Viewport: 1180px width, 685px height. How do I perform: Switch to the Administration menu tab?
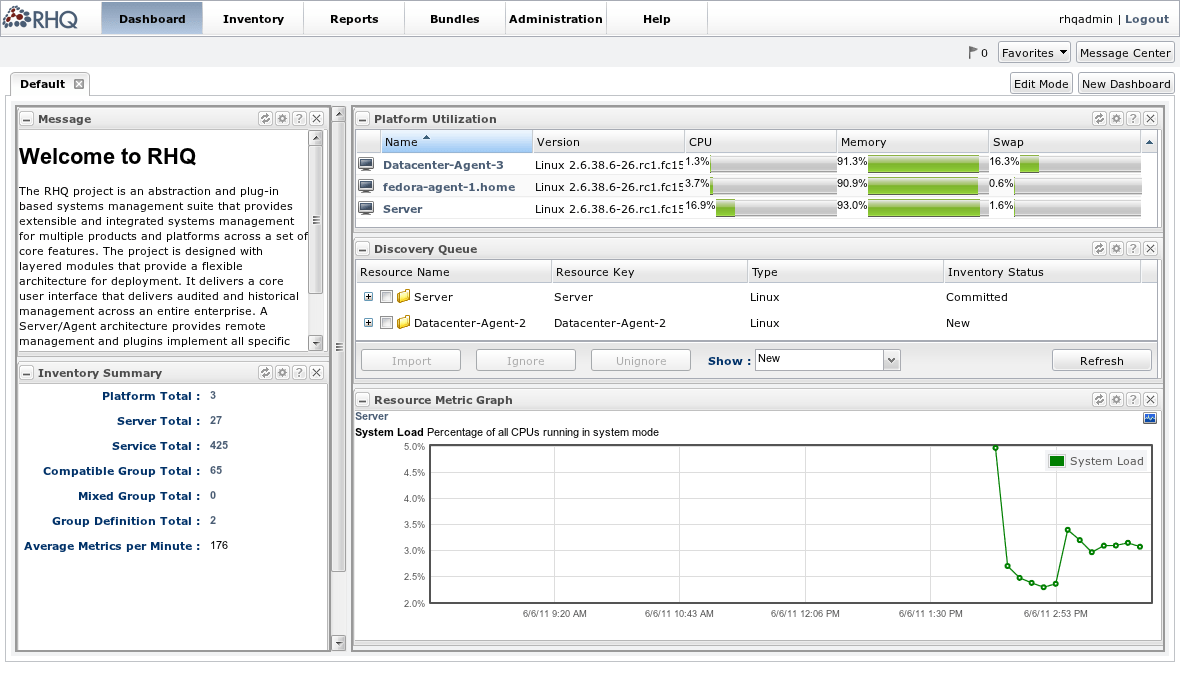coord(555,19)
